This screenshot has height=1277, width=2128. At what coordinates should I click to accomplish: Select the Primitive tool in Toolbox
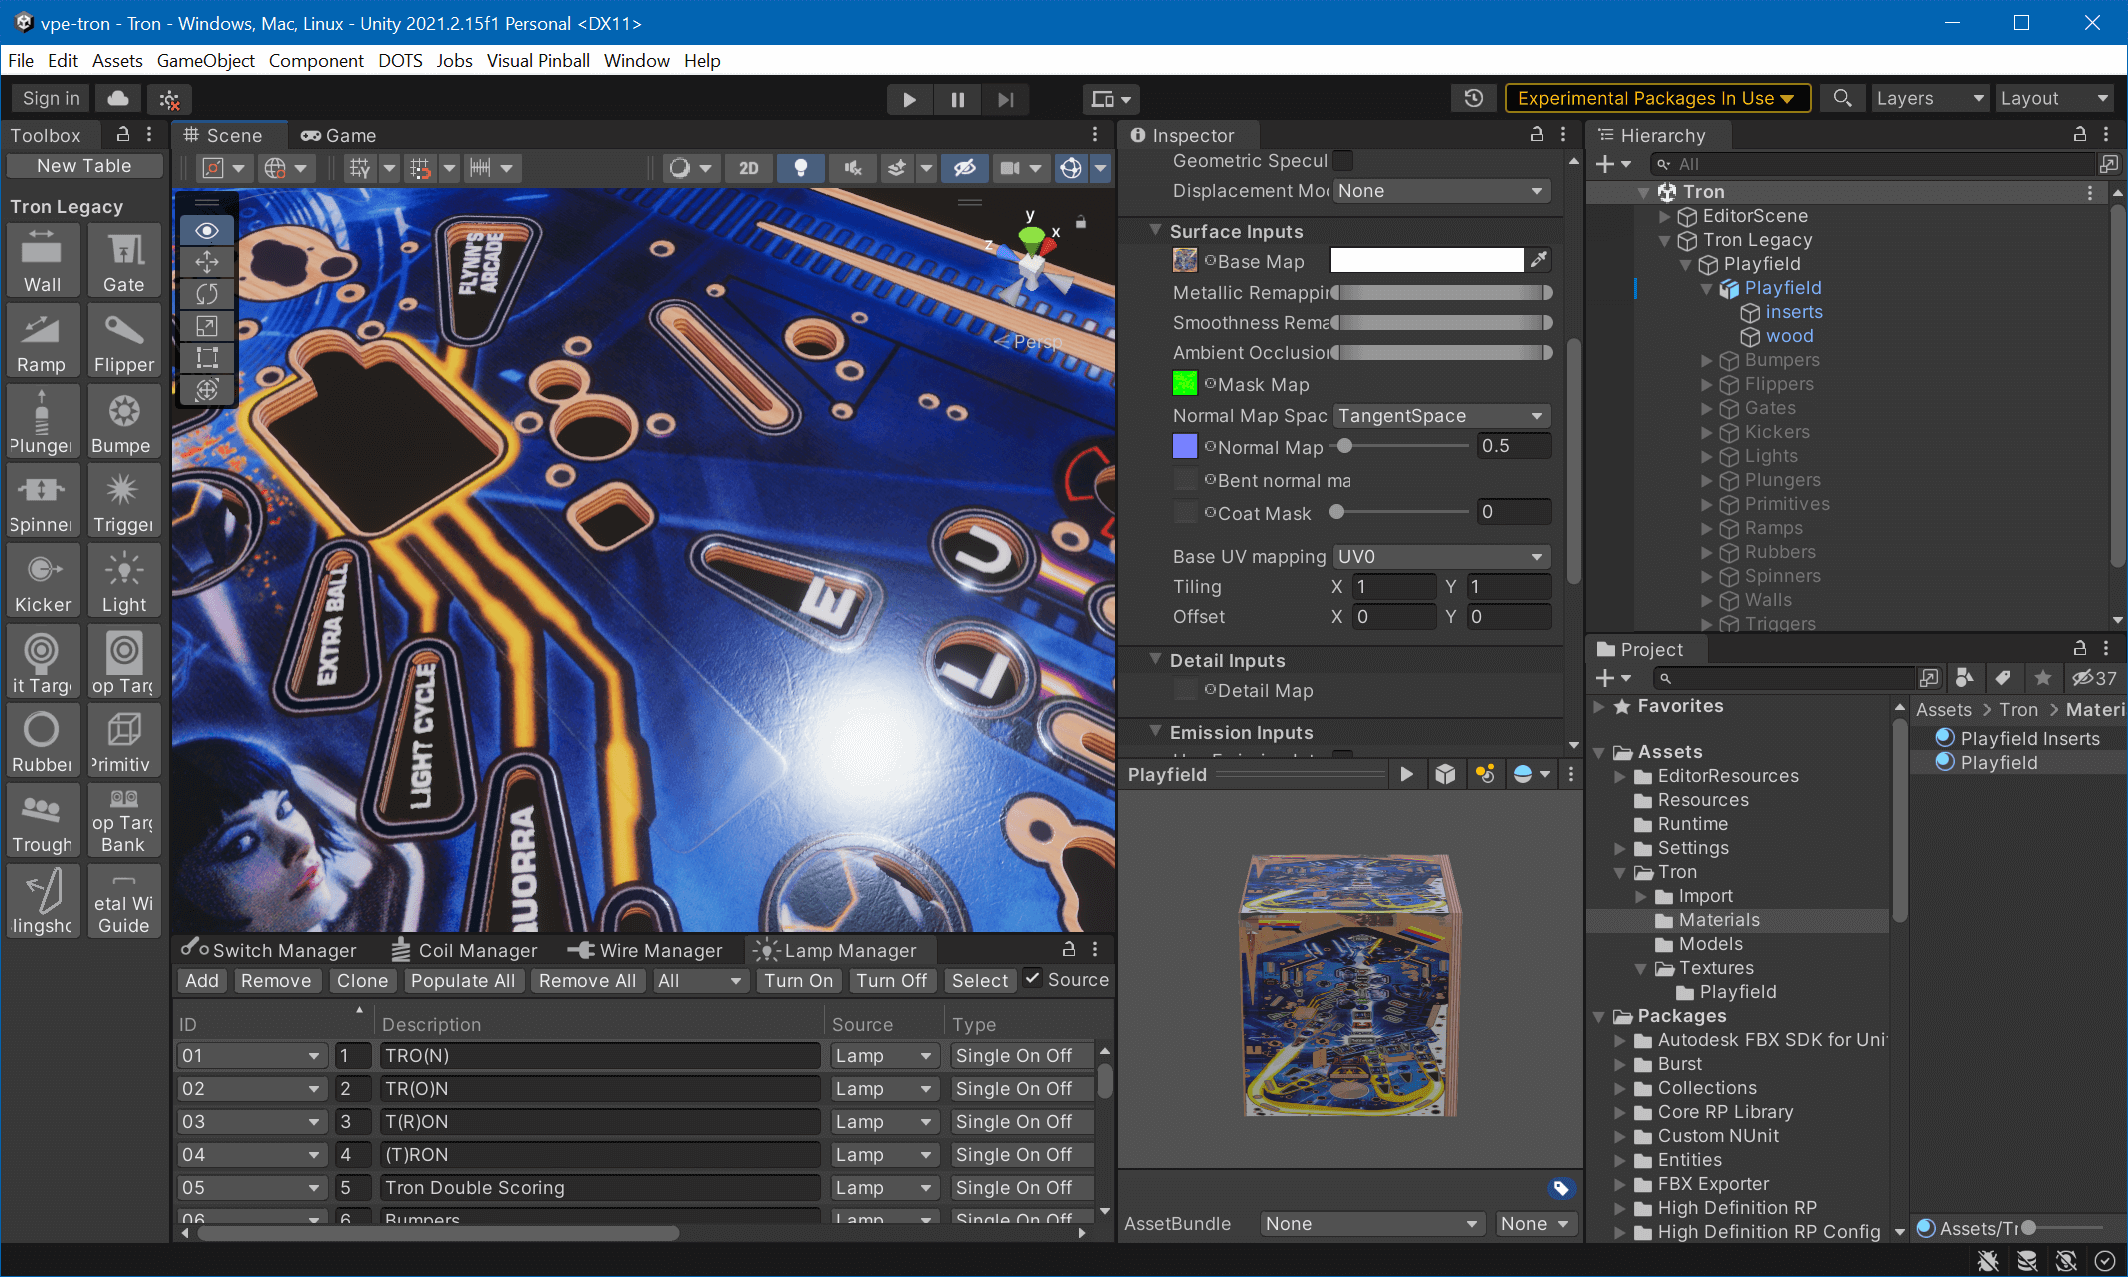click(x=124, y=741)
